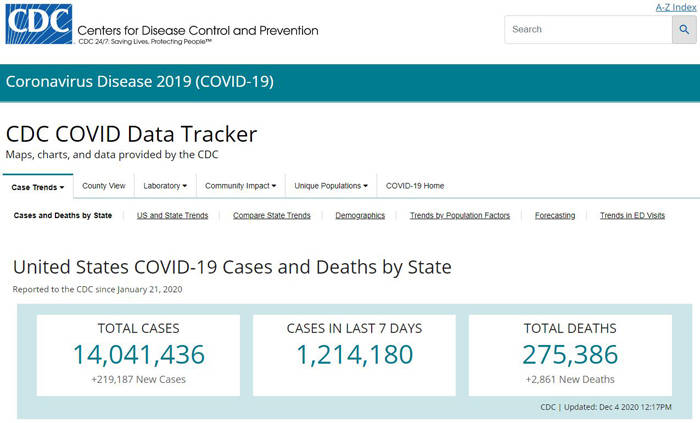
Task: Open the A-Z Index link
Action: click(x=676, y=7)
